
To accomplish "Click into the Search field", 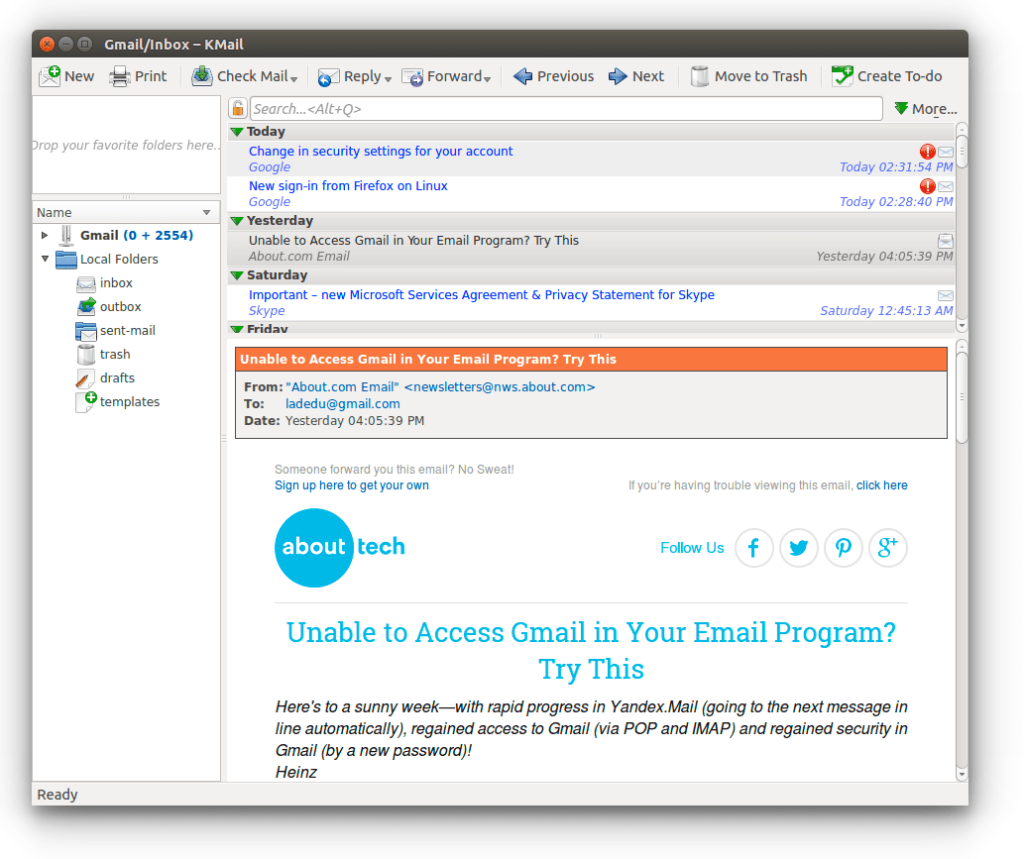I will click(566, 108).
